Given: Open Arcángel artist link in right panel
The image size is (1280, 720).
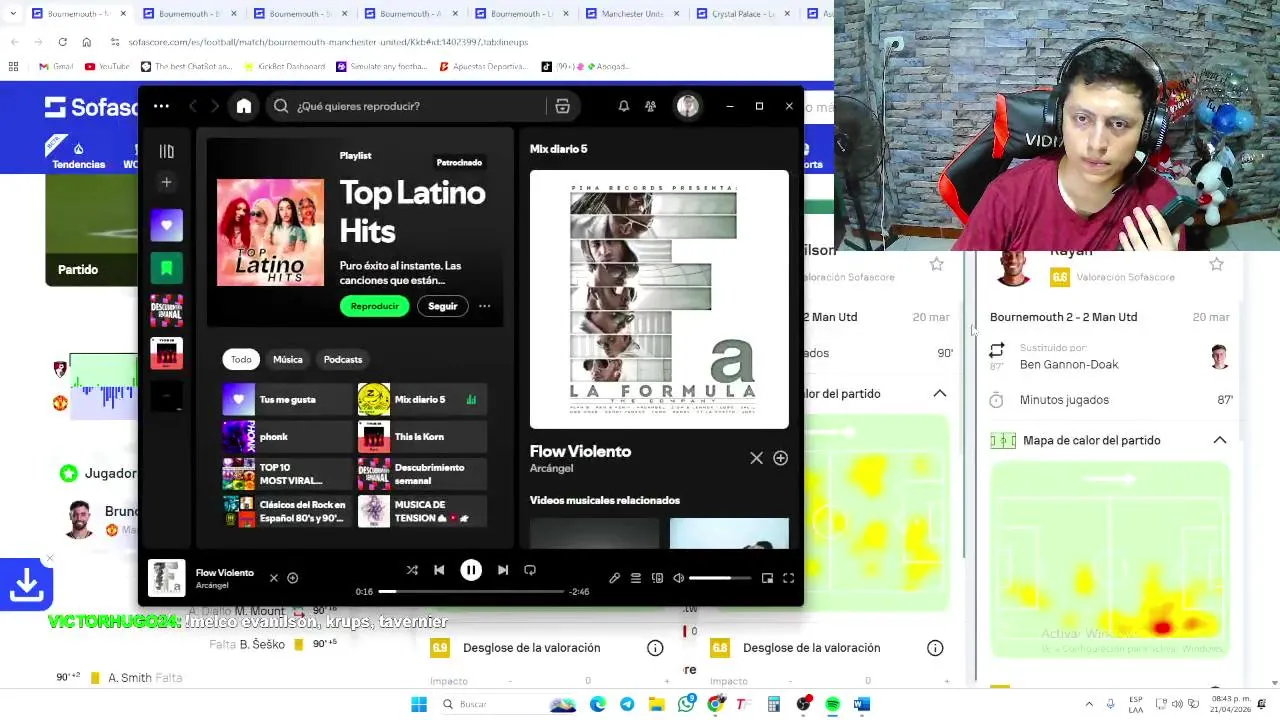Looking at the screenshot, I should pyautogui.click(x=551, y=469).
